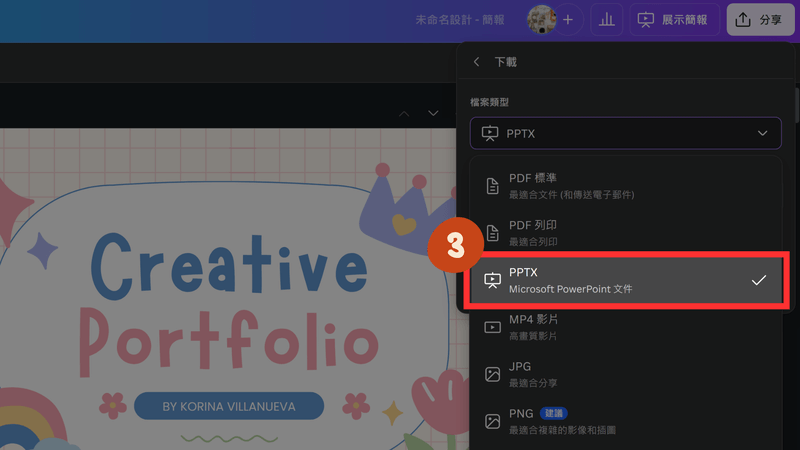This screenshot has width=800, height=450.
Task: Click the PNG image icon
Action: 492,421
